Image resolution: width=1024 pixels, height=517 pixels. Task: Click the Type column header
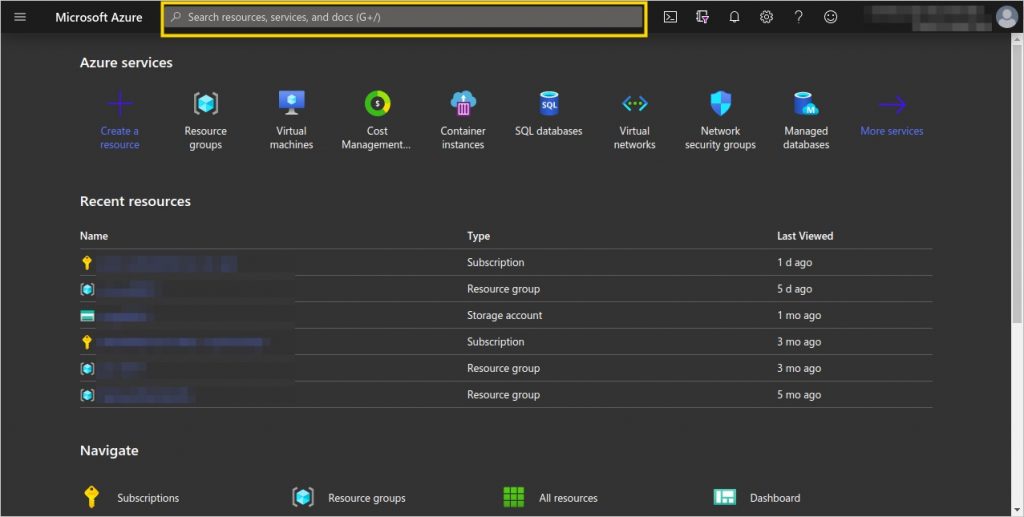pyautogui.click(x=478, y=236)
